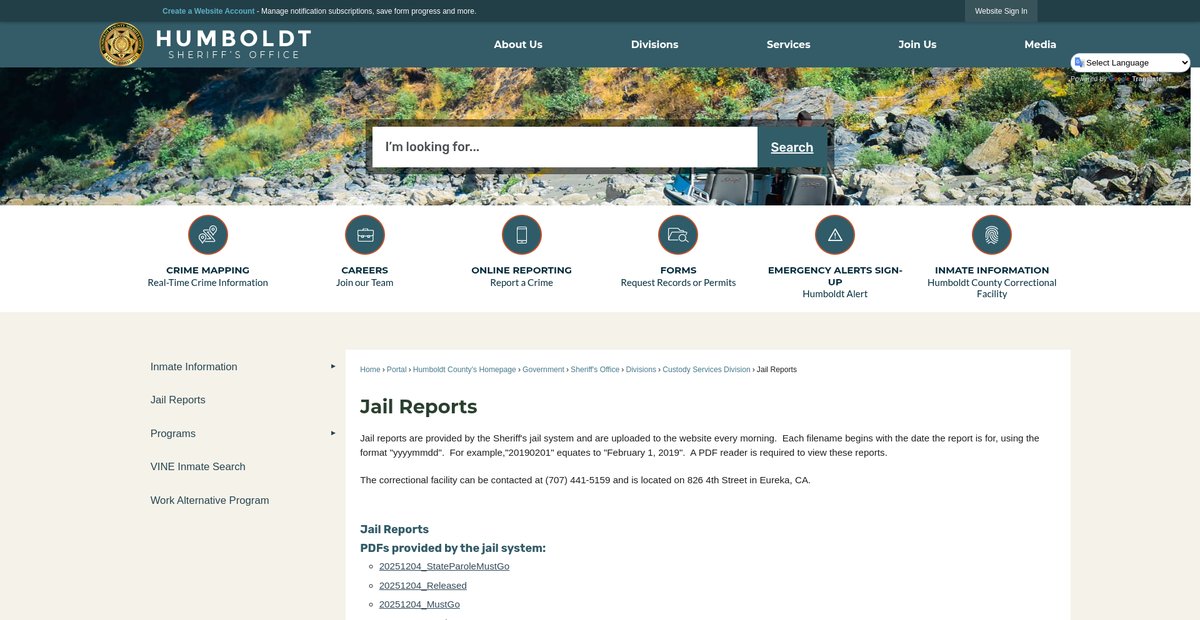Open Jail Reports in the sidebar
The height and width of the screenshot is (620, 1200).
tap(178, 400)
